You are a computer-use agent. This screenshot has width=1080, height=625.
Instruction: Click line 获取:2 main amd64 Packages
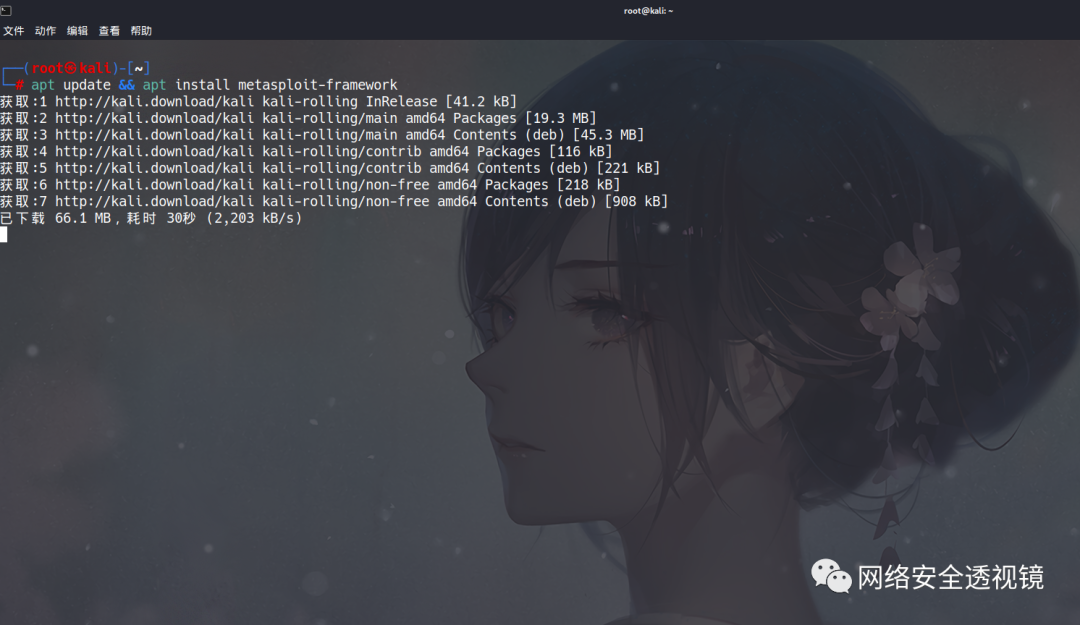pos(298,119)
